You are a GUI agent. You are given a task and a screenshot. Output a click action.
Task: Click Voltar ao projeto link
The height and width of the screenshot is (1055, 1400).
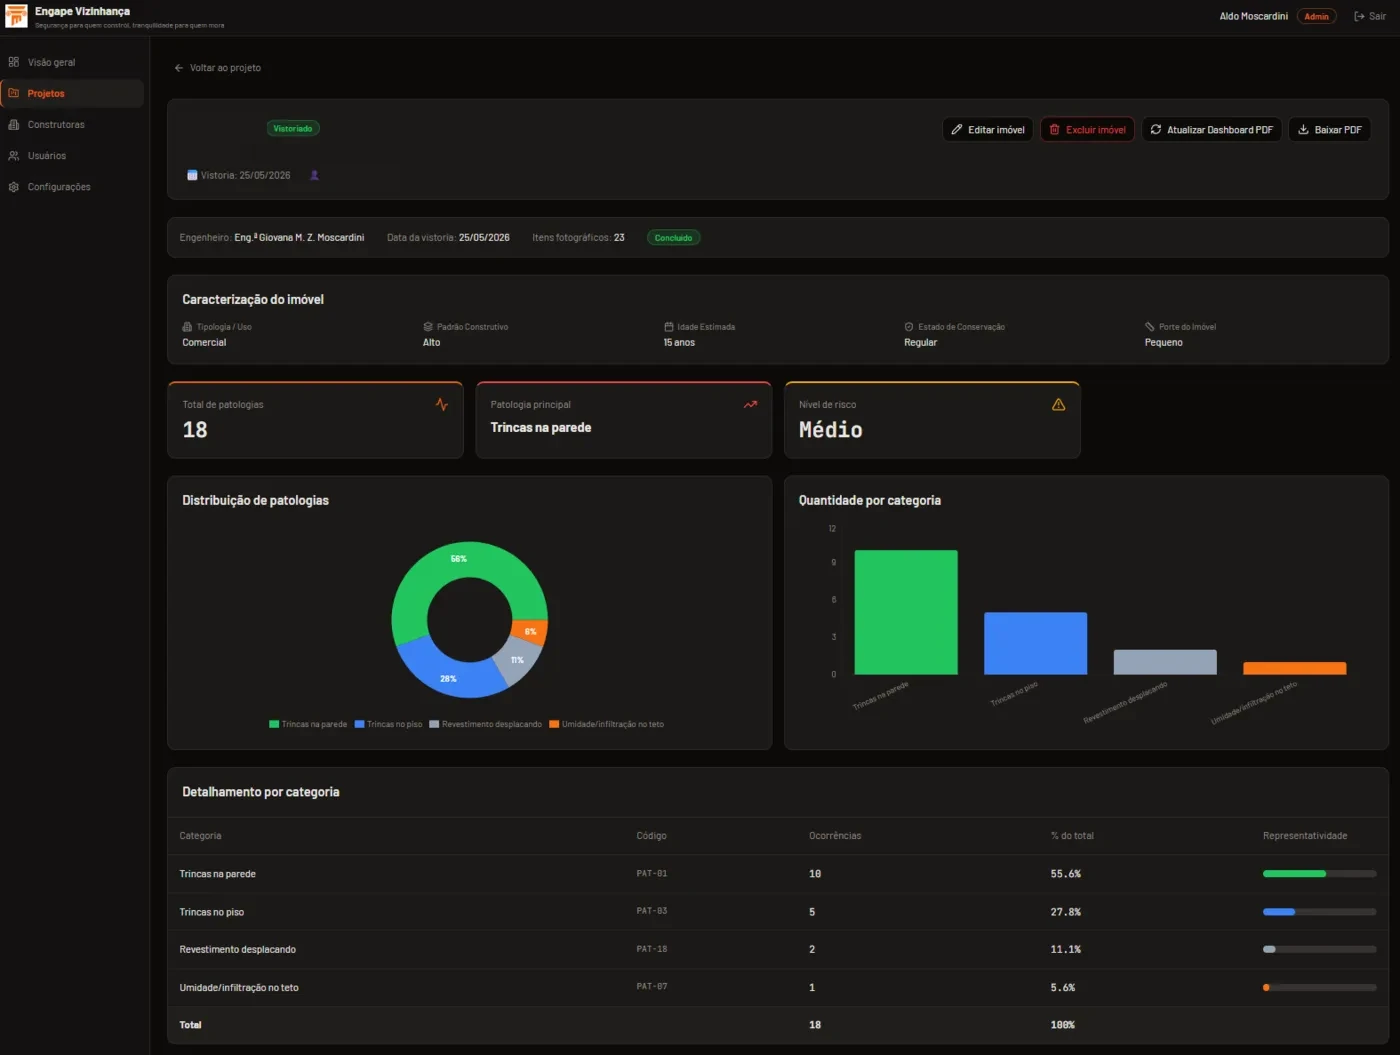click(x=217, y=68)
